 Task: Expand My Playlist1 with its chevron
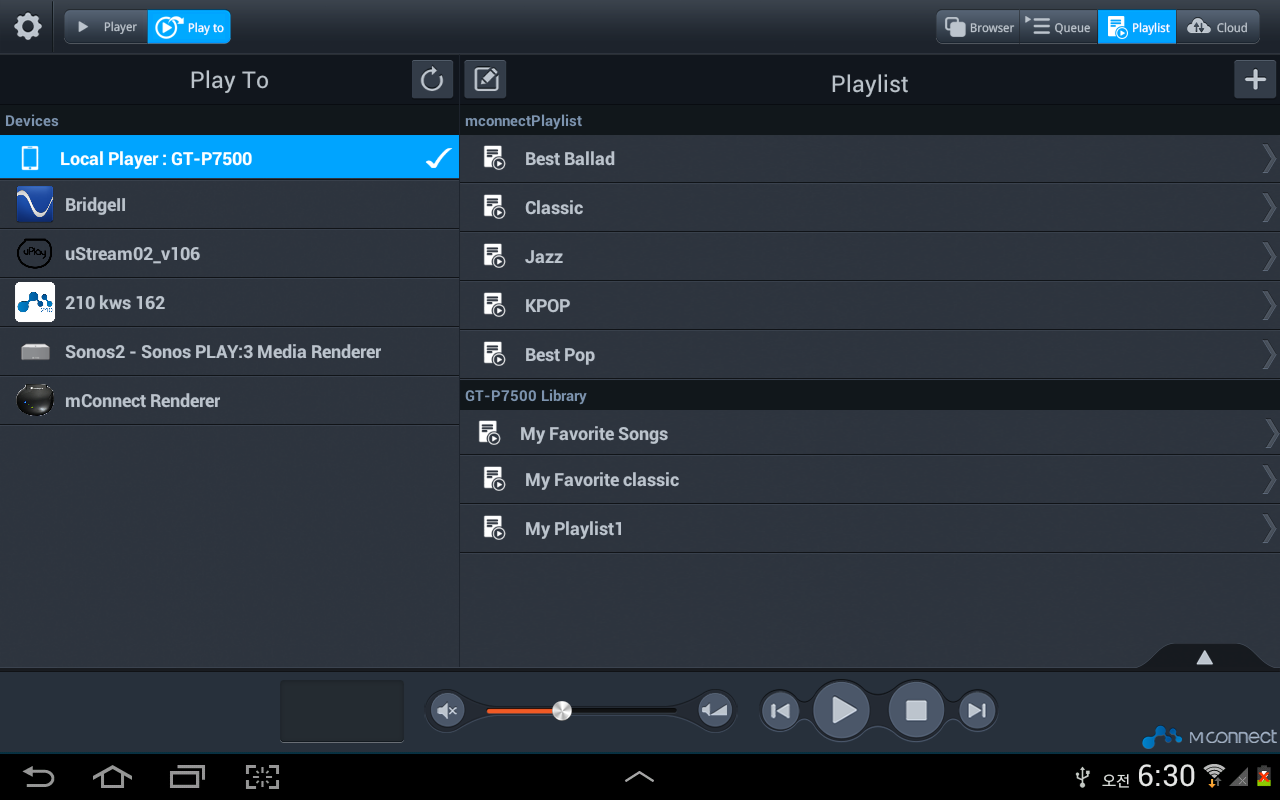click(x=1269, y=528)
